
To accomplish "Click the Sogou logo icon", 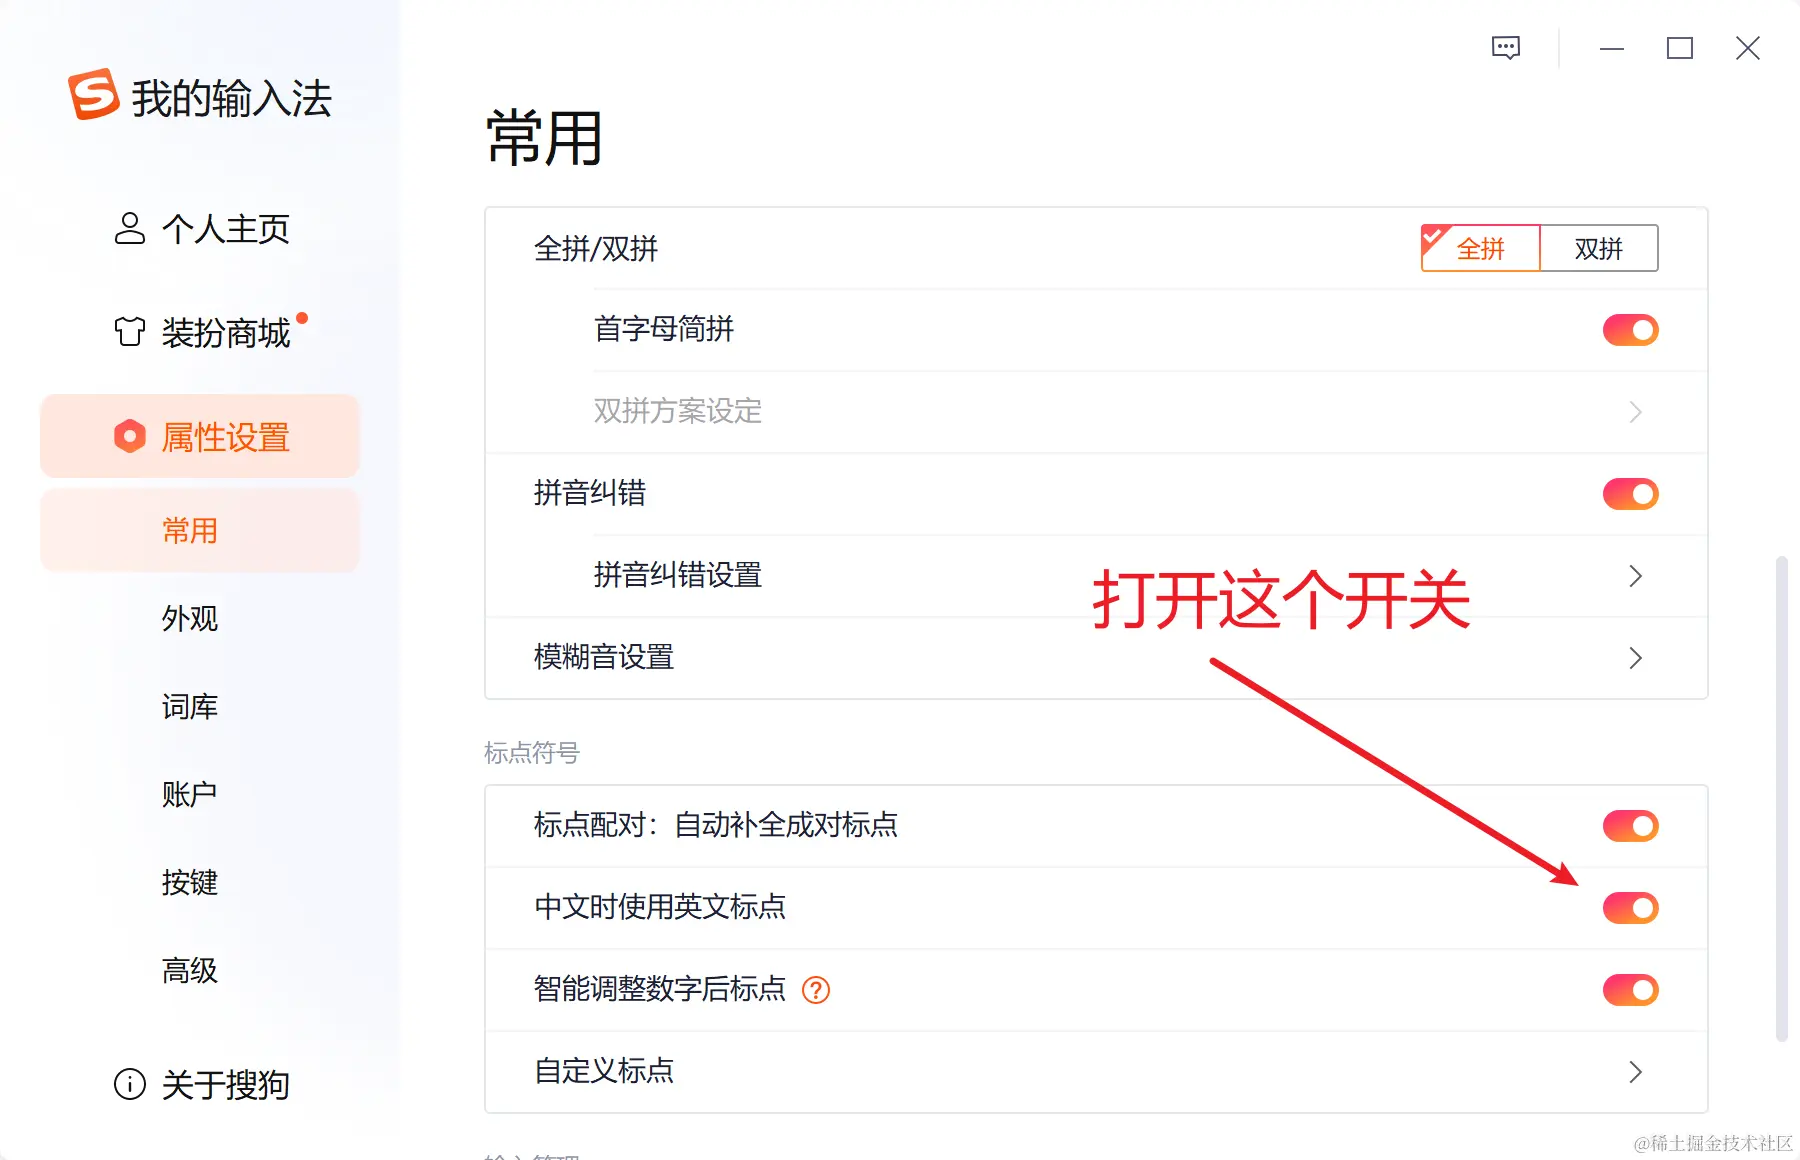I will coord(94,95).
